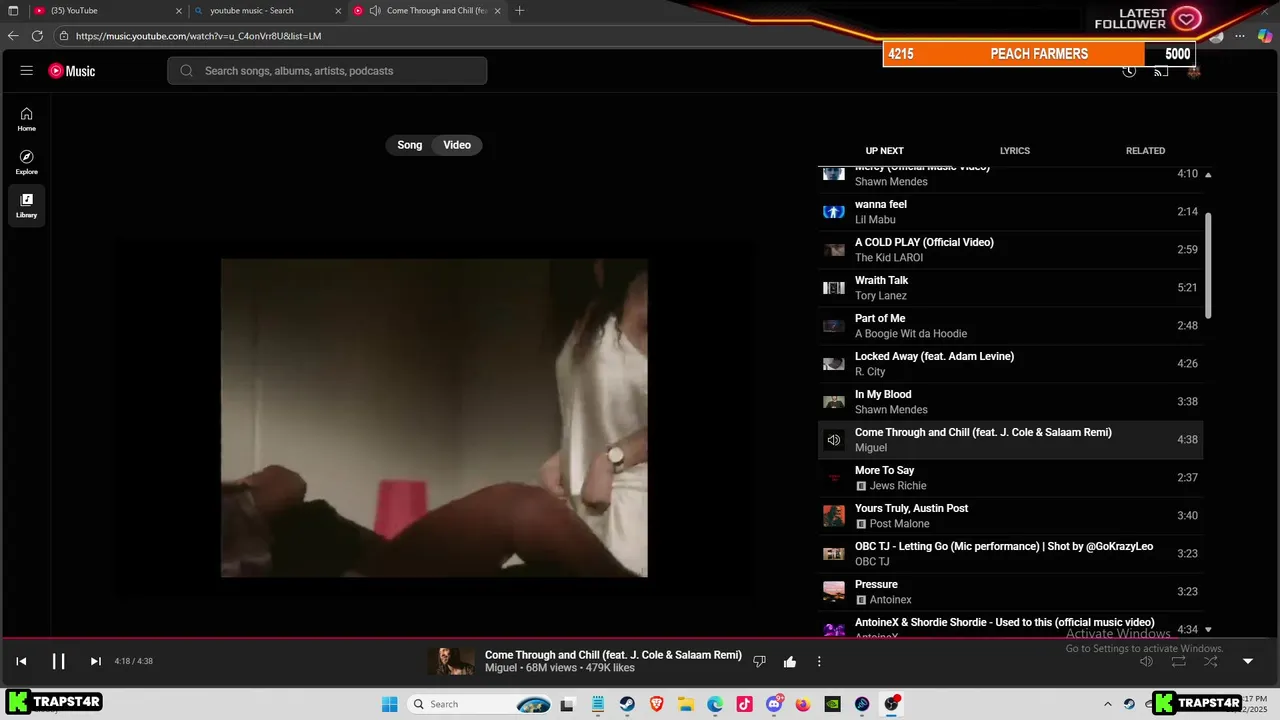Click the player bar album thumbnail
The height and width of the screenshot is (720, 1280).
[451, 661]
